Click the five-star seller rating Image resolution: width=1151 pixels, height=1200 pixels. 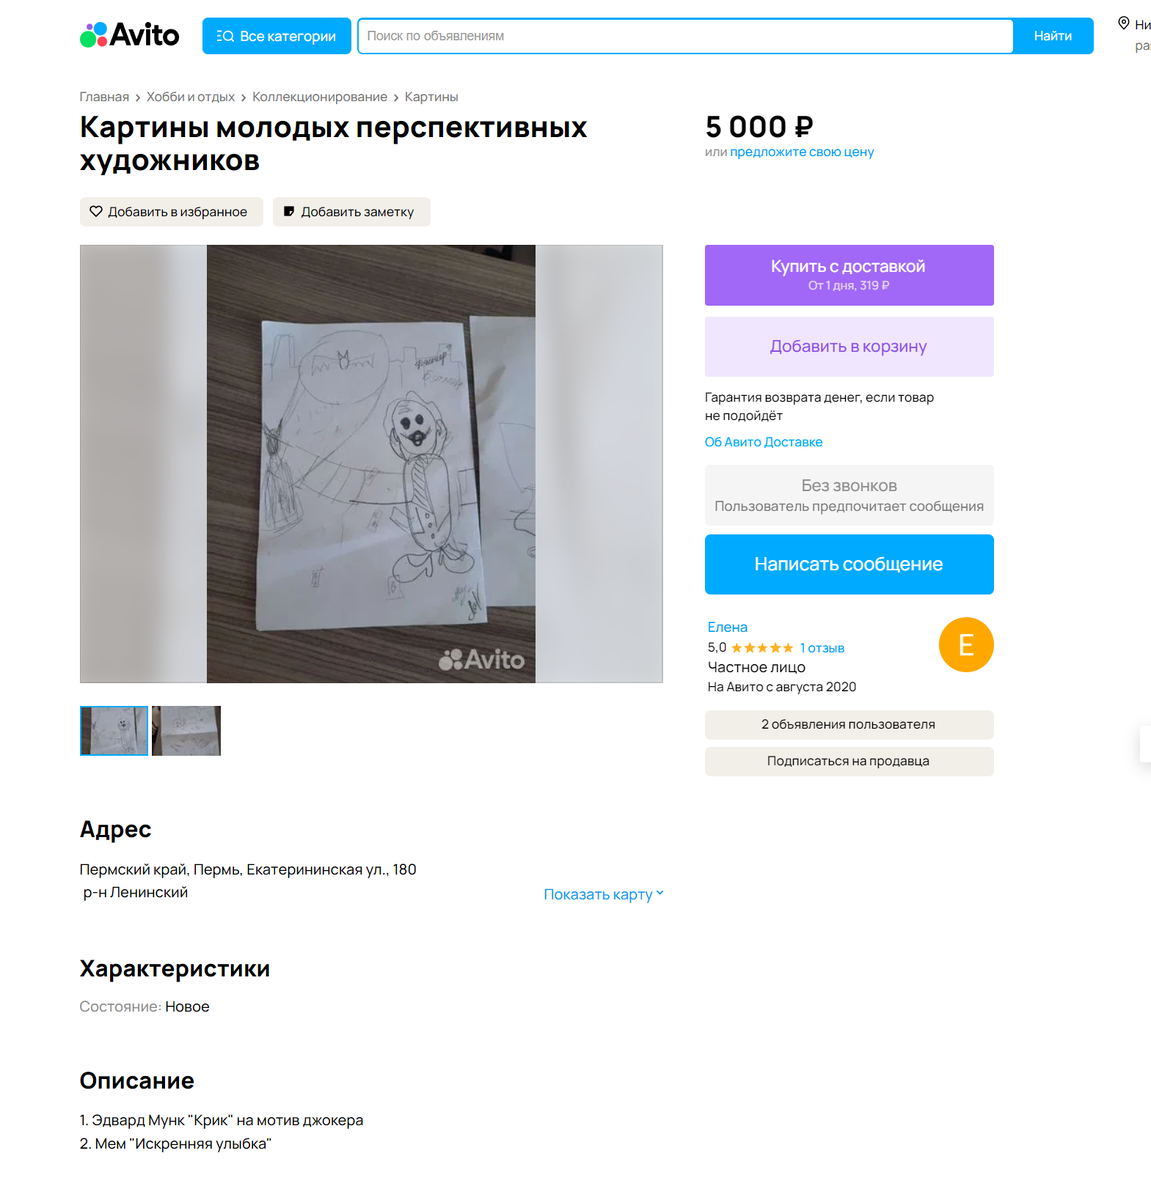tap(762, 648)
